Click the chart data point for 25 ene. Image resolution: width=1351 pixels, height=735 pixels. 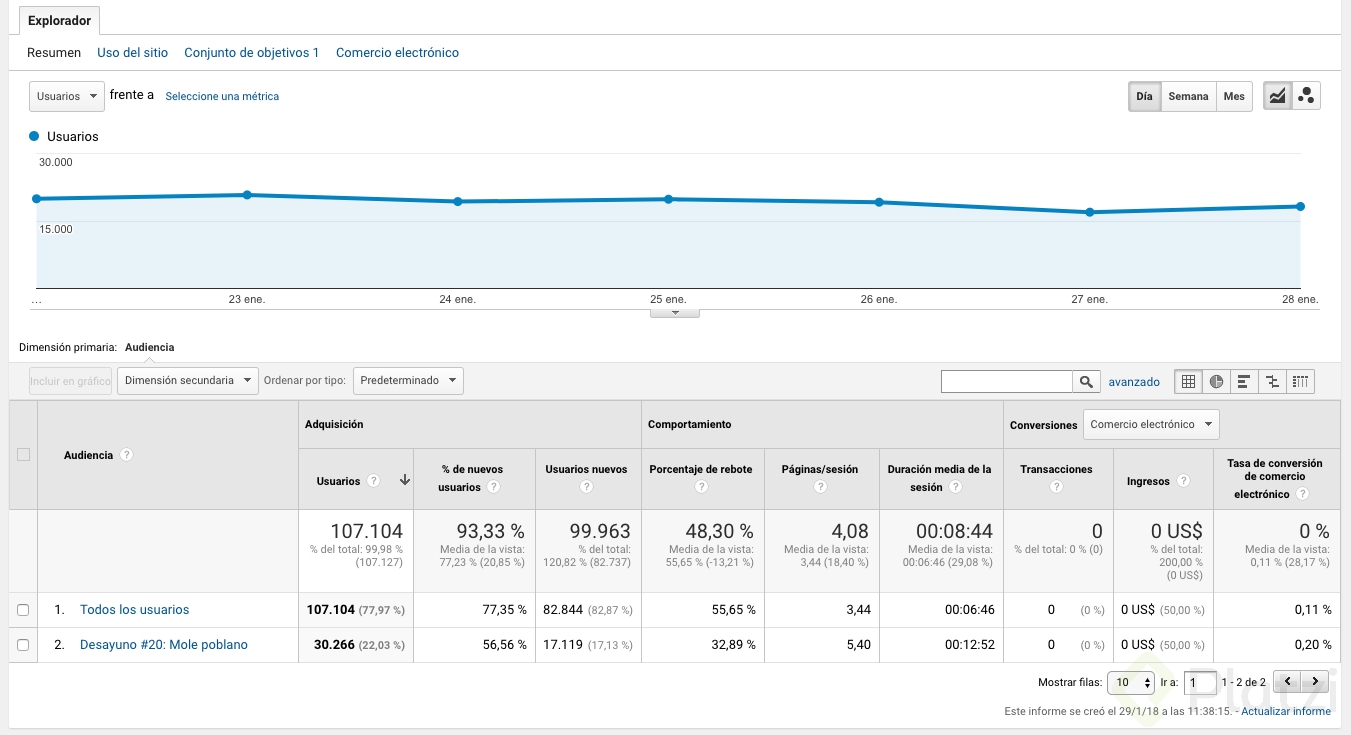click(x=668, y=199)
